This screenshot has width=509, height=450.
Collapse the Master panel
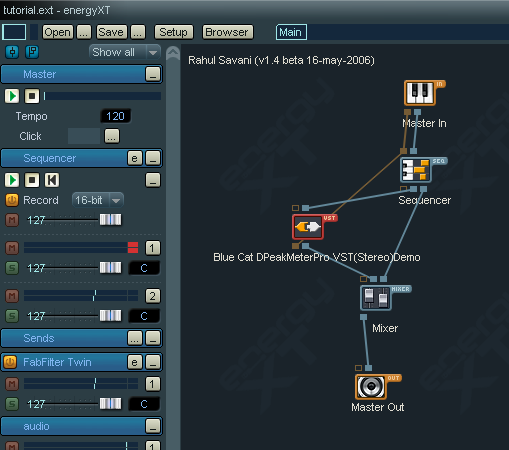pyautogui.click(x=153, y=74)
